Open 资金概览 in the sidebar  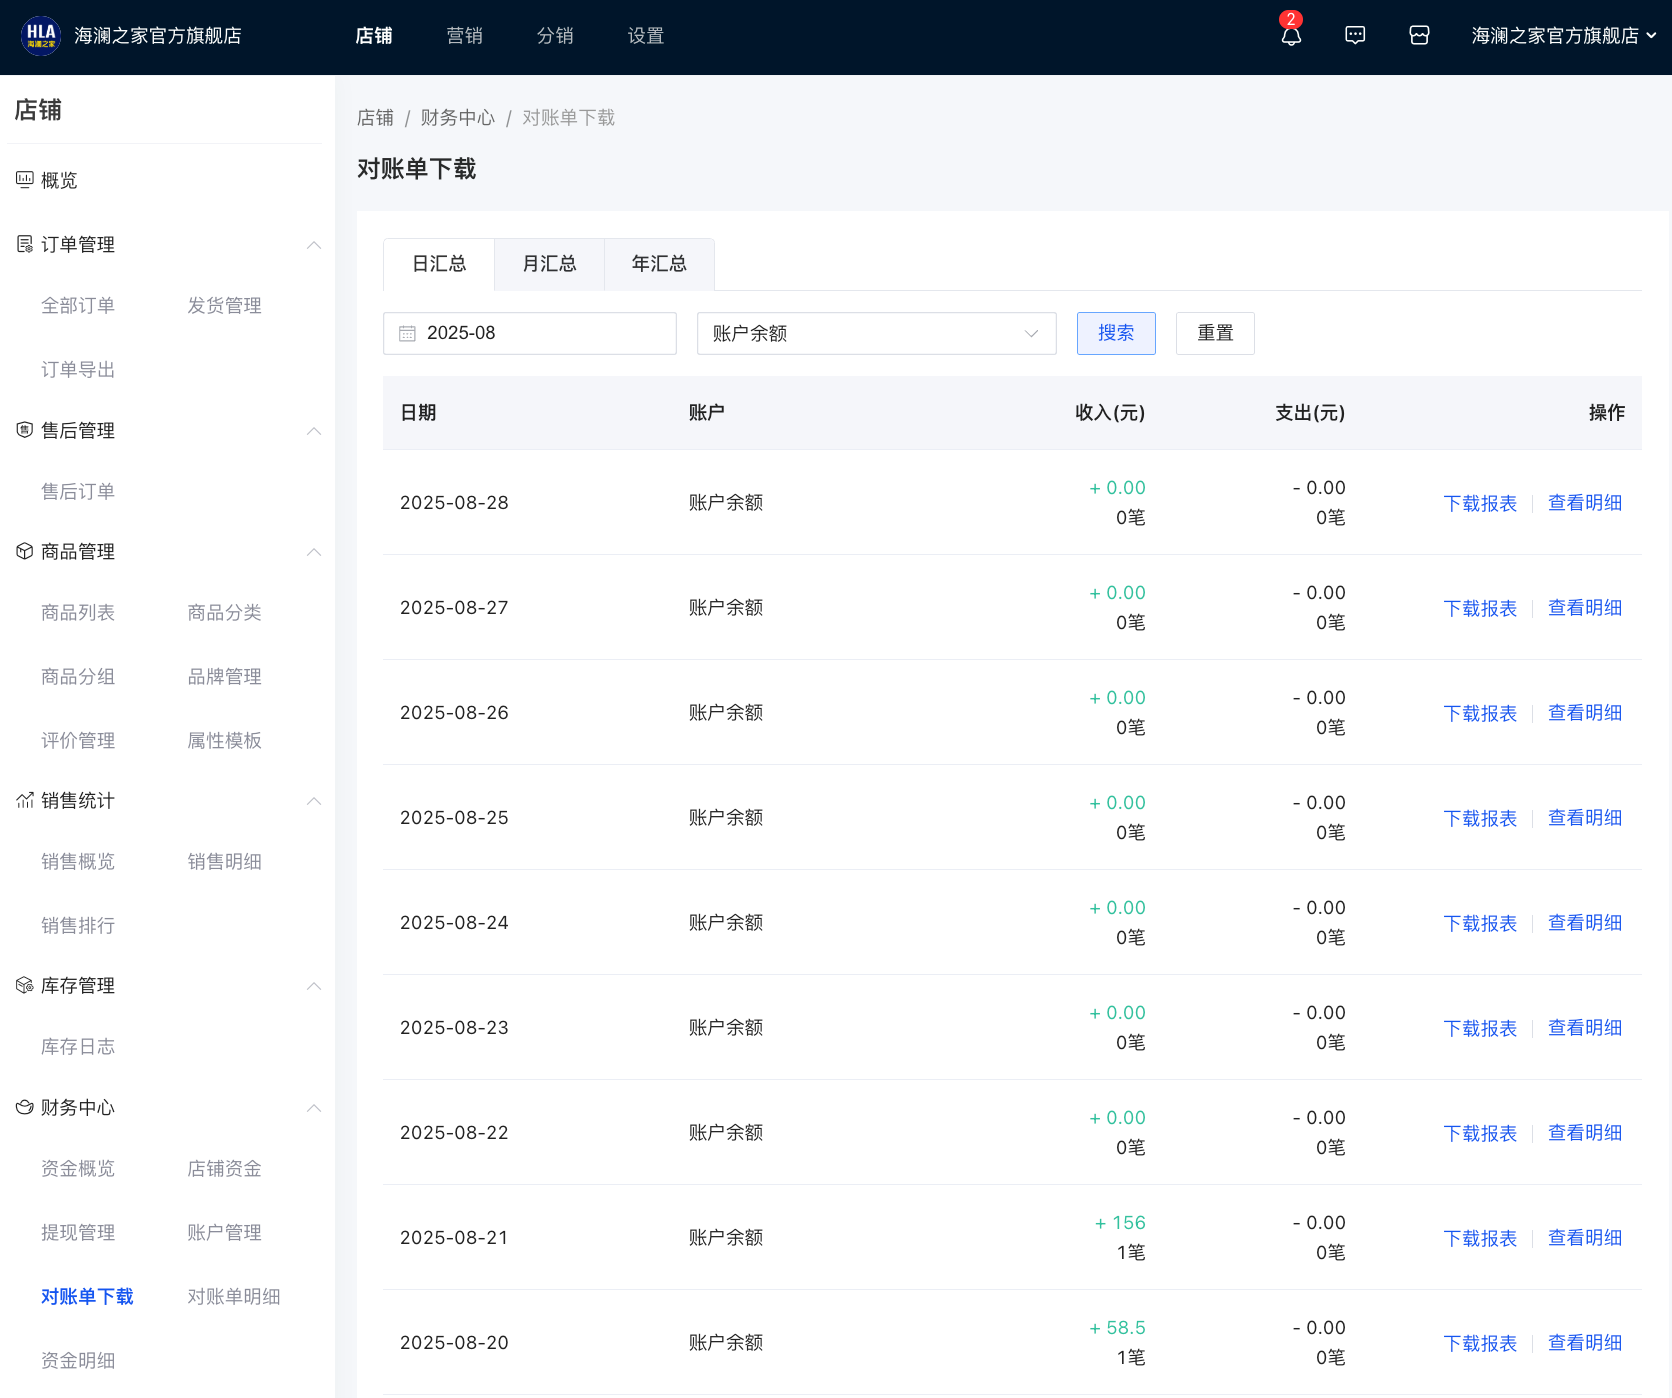(x=78, y=1169)
